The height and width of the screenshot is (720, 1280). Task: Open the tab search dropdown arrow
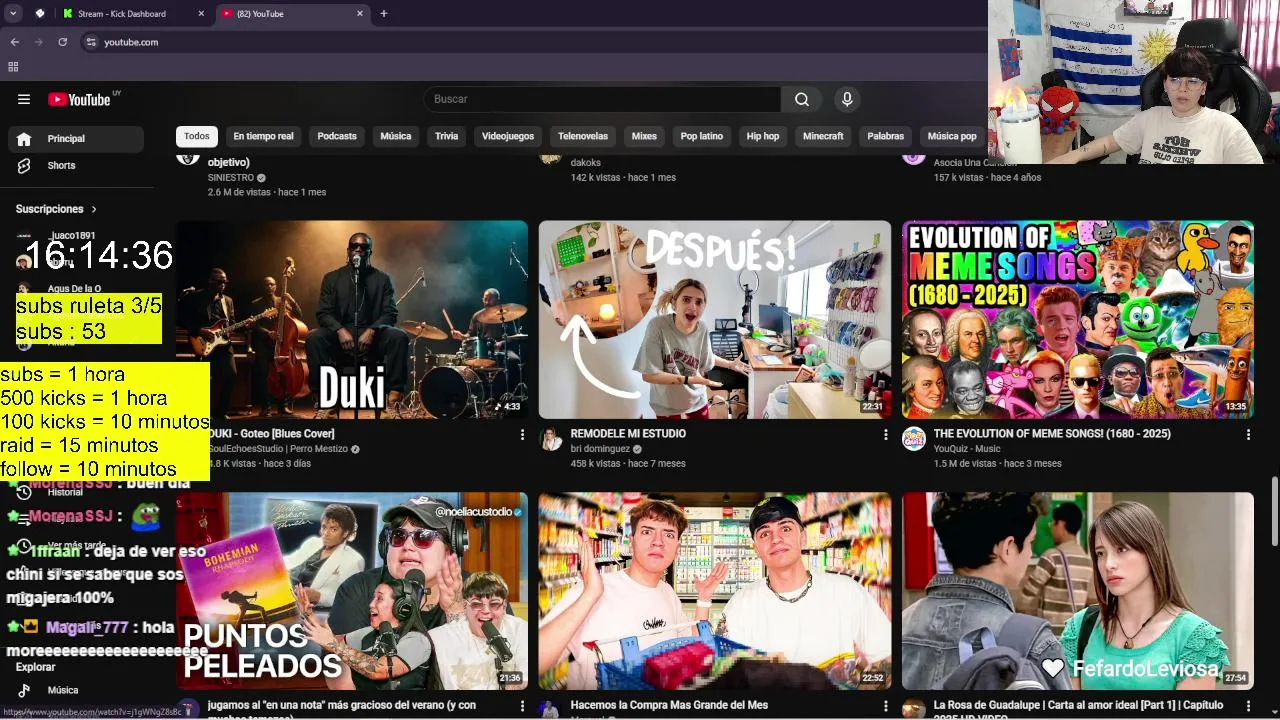point(13,14)
